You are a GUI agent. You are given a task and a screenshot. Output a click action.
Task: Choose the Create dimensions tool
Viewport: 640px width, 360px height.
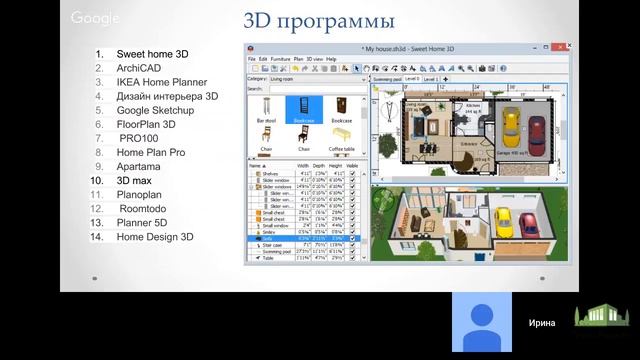coord(404,69)
